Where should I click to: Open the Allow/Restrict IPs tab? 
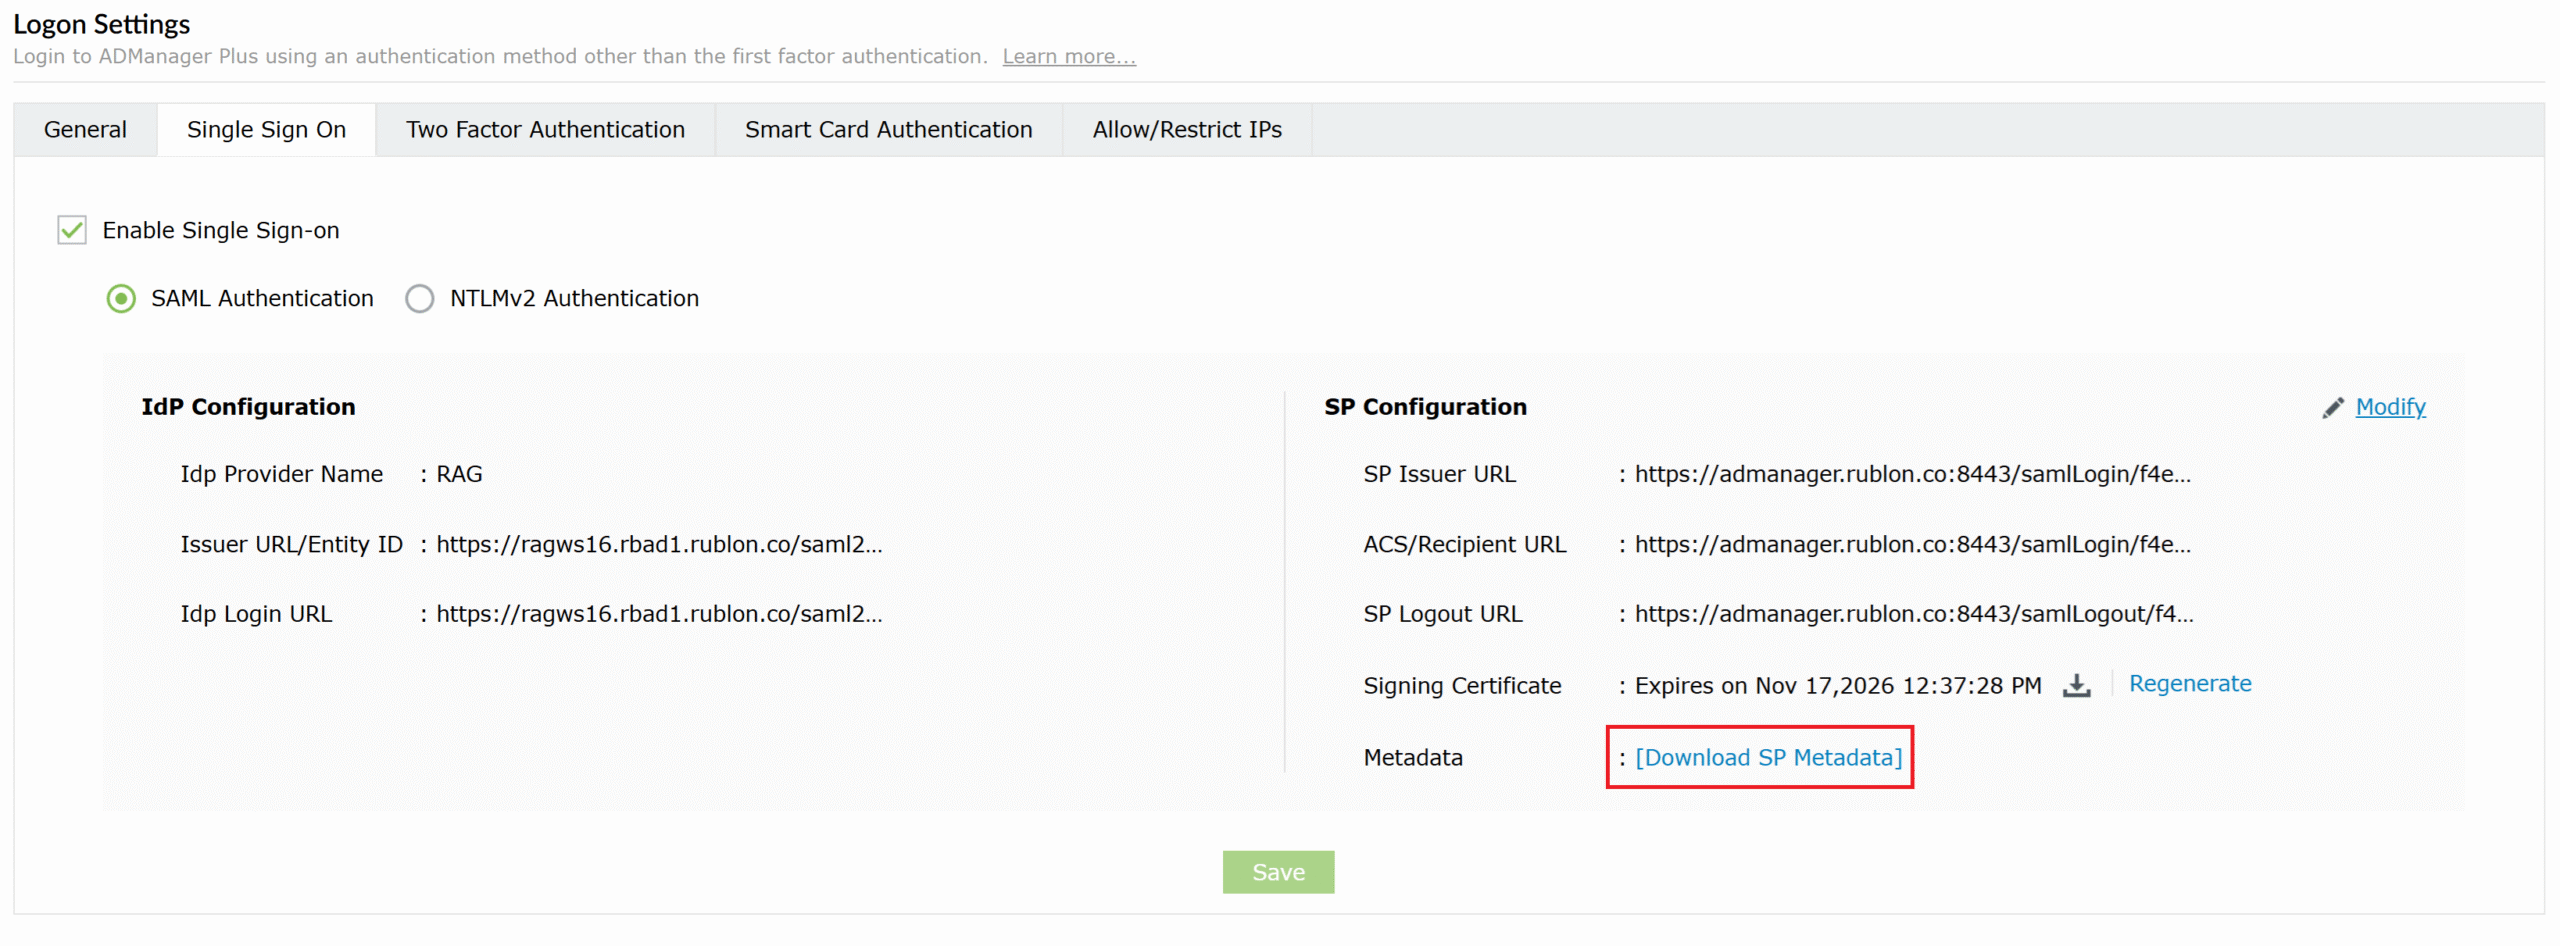click(x=1186, y=130)
